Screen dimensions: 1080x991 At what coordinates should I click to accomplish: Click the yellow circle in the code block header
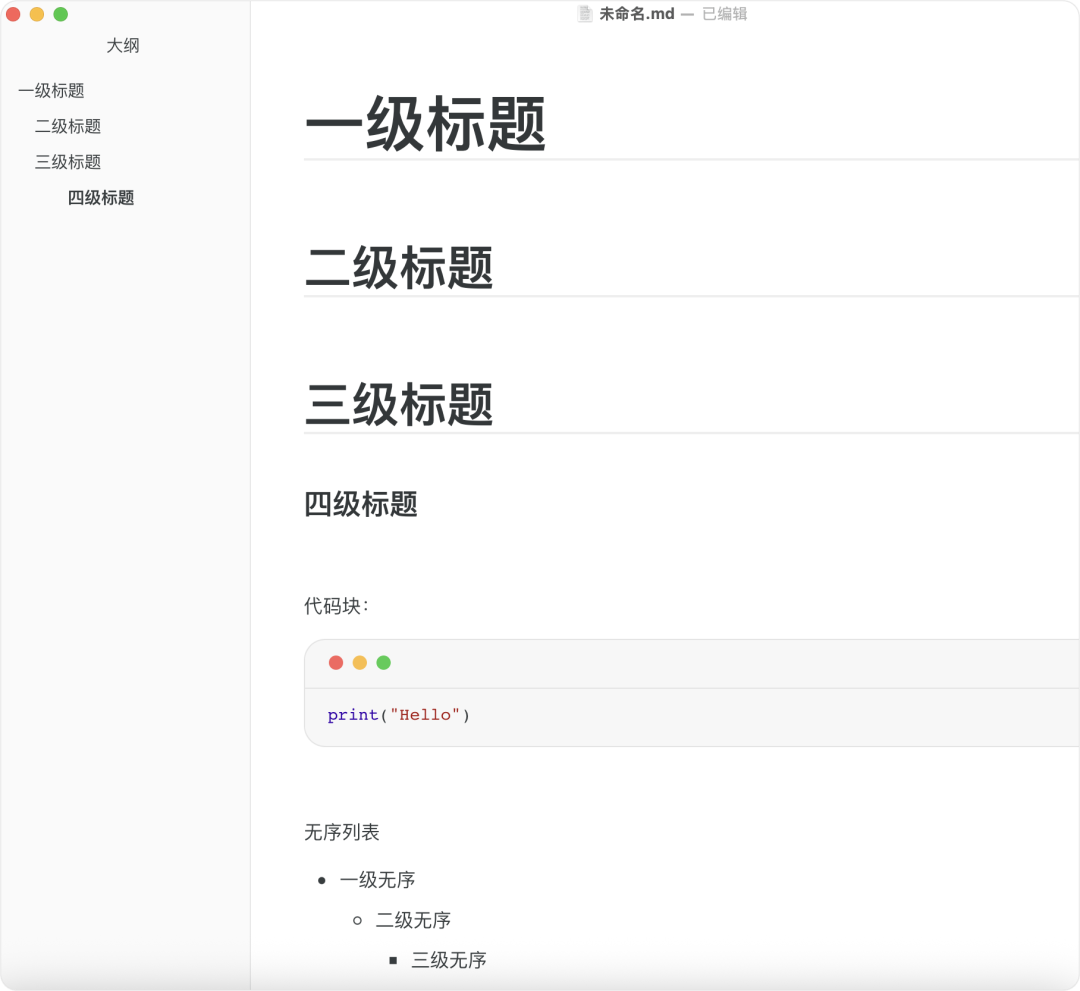pyautogui.click(x=359, y=662)
